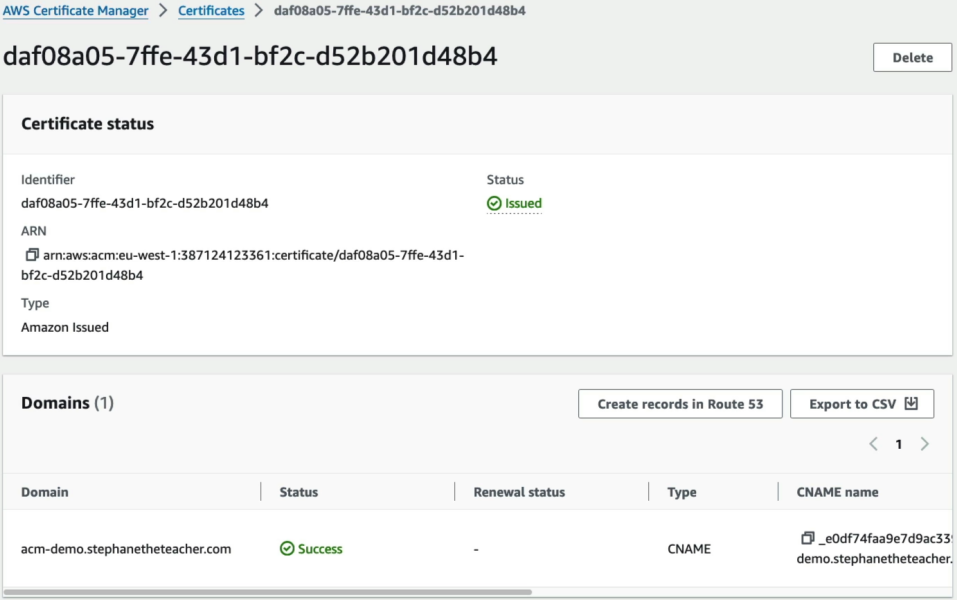The height and width of the screenshot is (600, 957).
Task: Navigate to Certificates breadcrumb link
Action: point(211,10)
